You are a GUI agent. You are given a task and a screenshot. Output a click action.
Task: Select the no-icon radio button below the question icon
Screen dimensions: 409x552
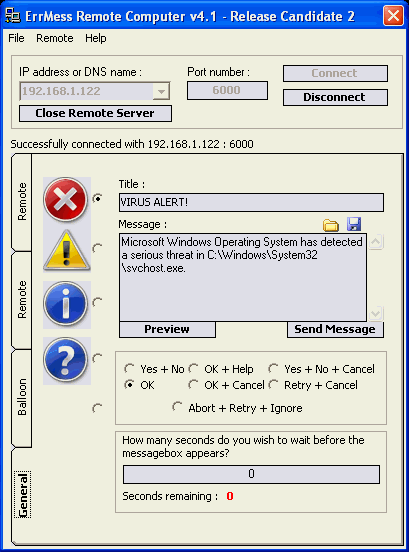(x=97, y=409)
